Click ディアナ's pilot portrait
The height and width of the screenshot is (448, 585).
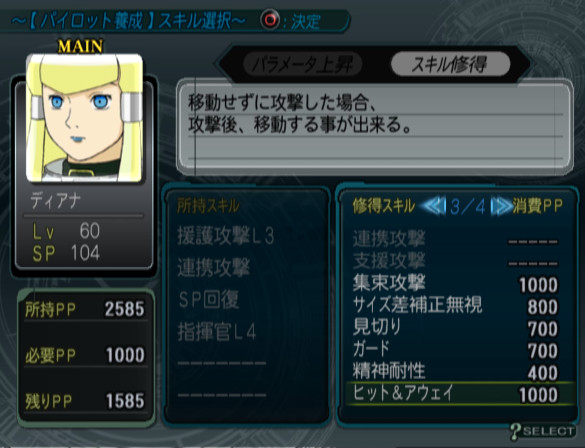84,118
